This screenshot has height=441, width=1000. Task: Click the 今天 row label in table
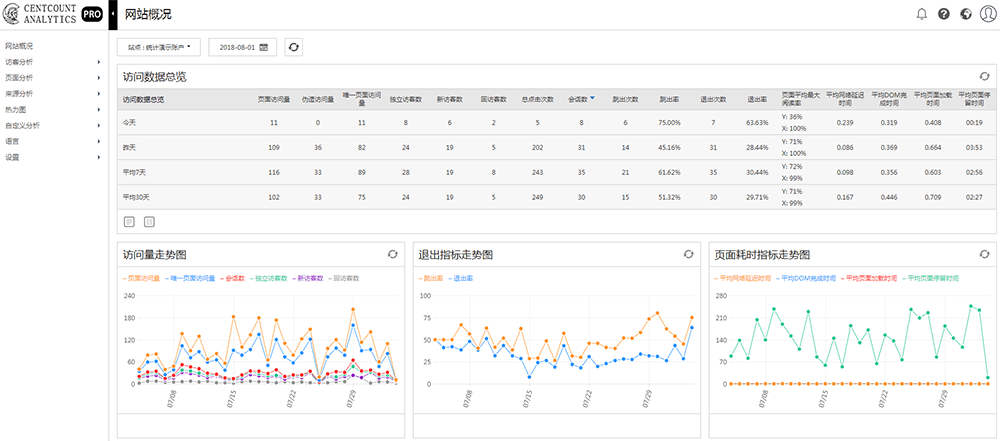pyautogui.click(x=129, y=122)
